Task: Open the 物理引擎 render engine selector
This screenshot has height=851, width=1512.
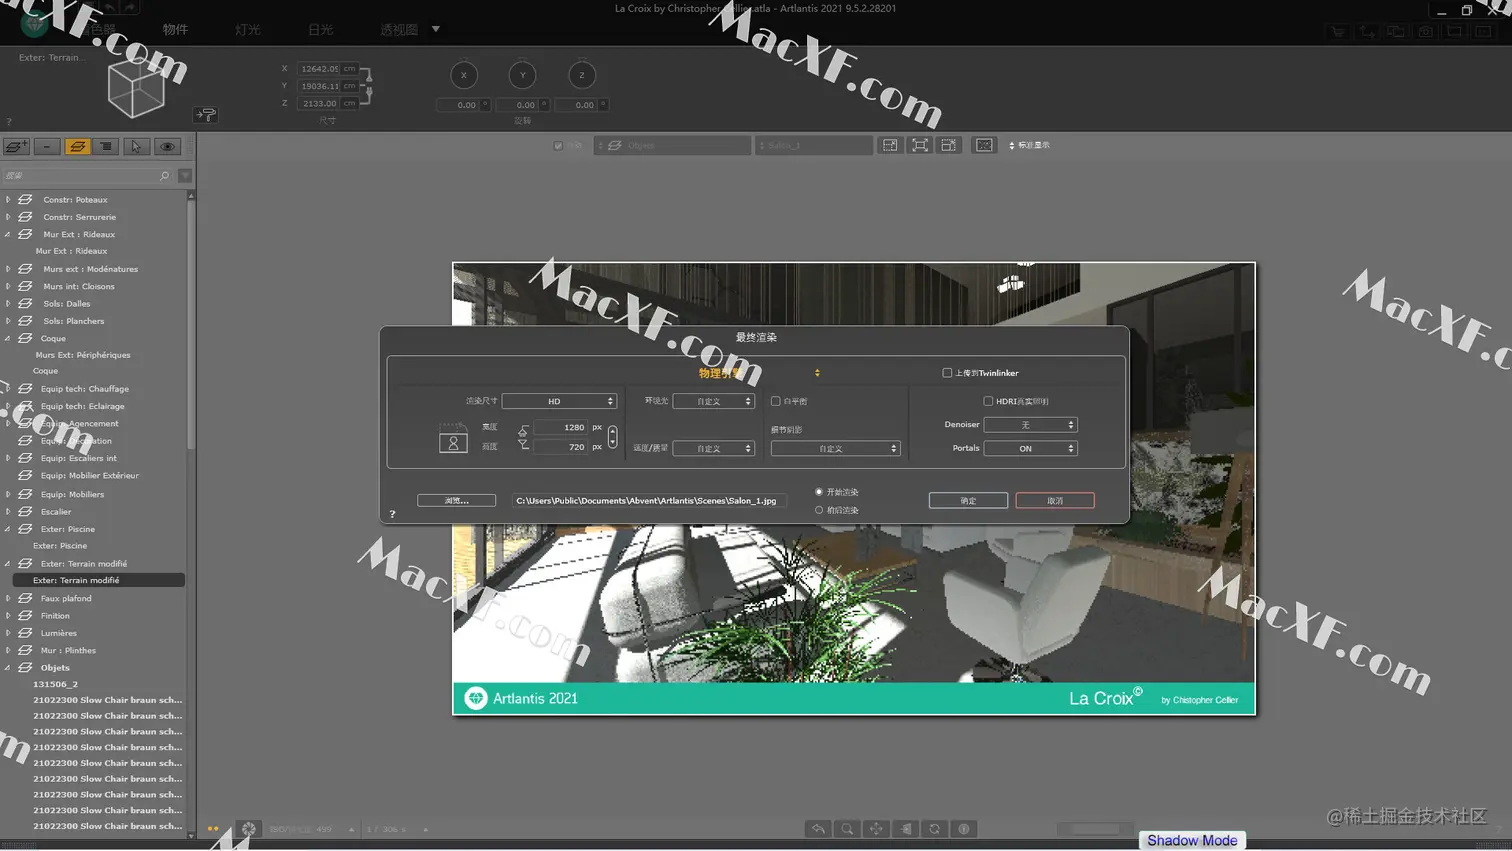Action: [x=758, y=373]
